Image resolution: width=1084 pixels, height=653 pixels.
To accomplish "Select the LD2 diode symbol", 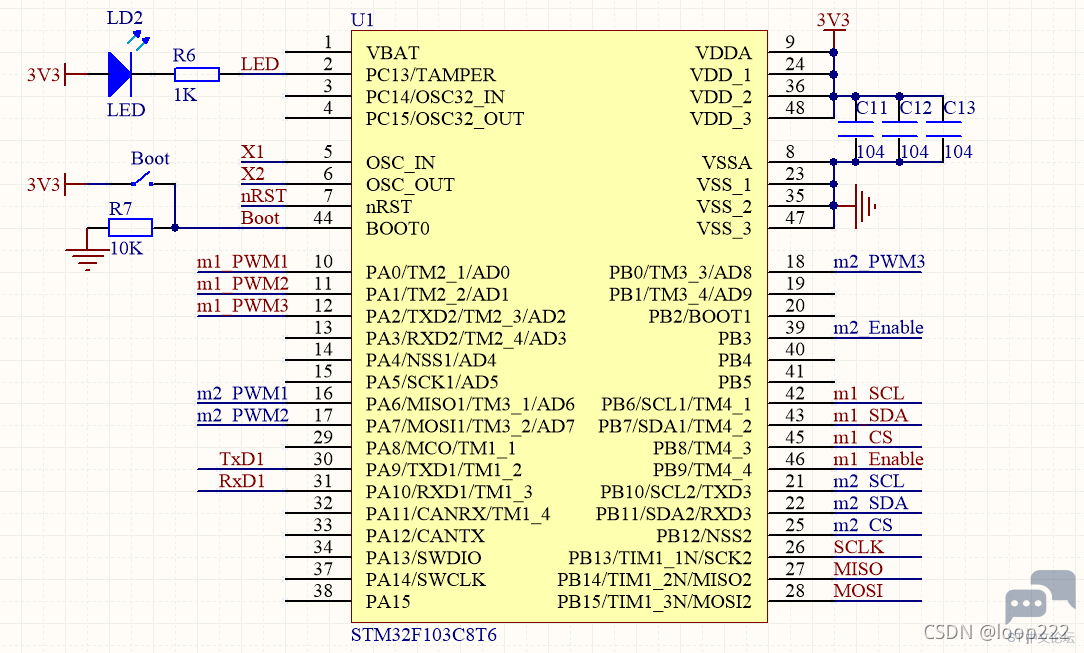I will point(120,73).
